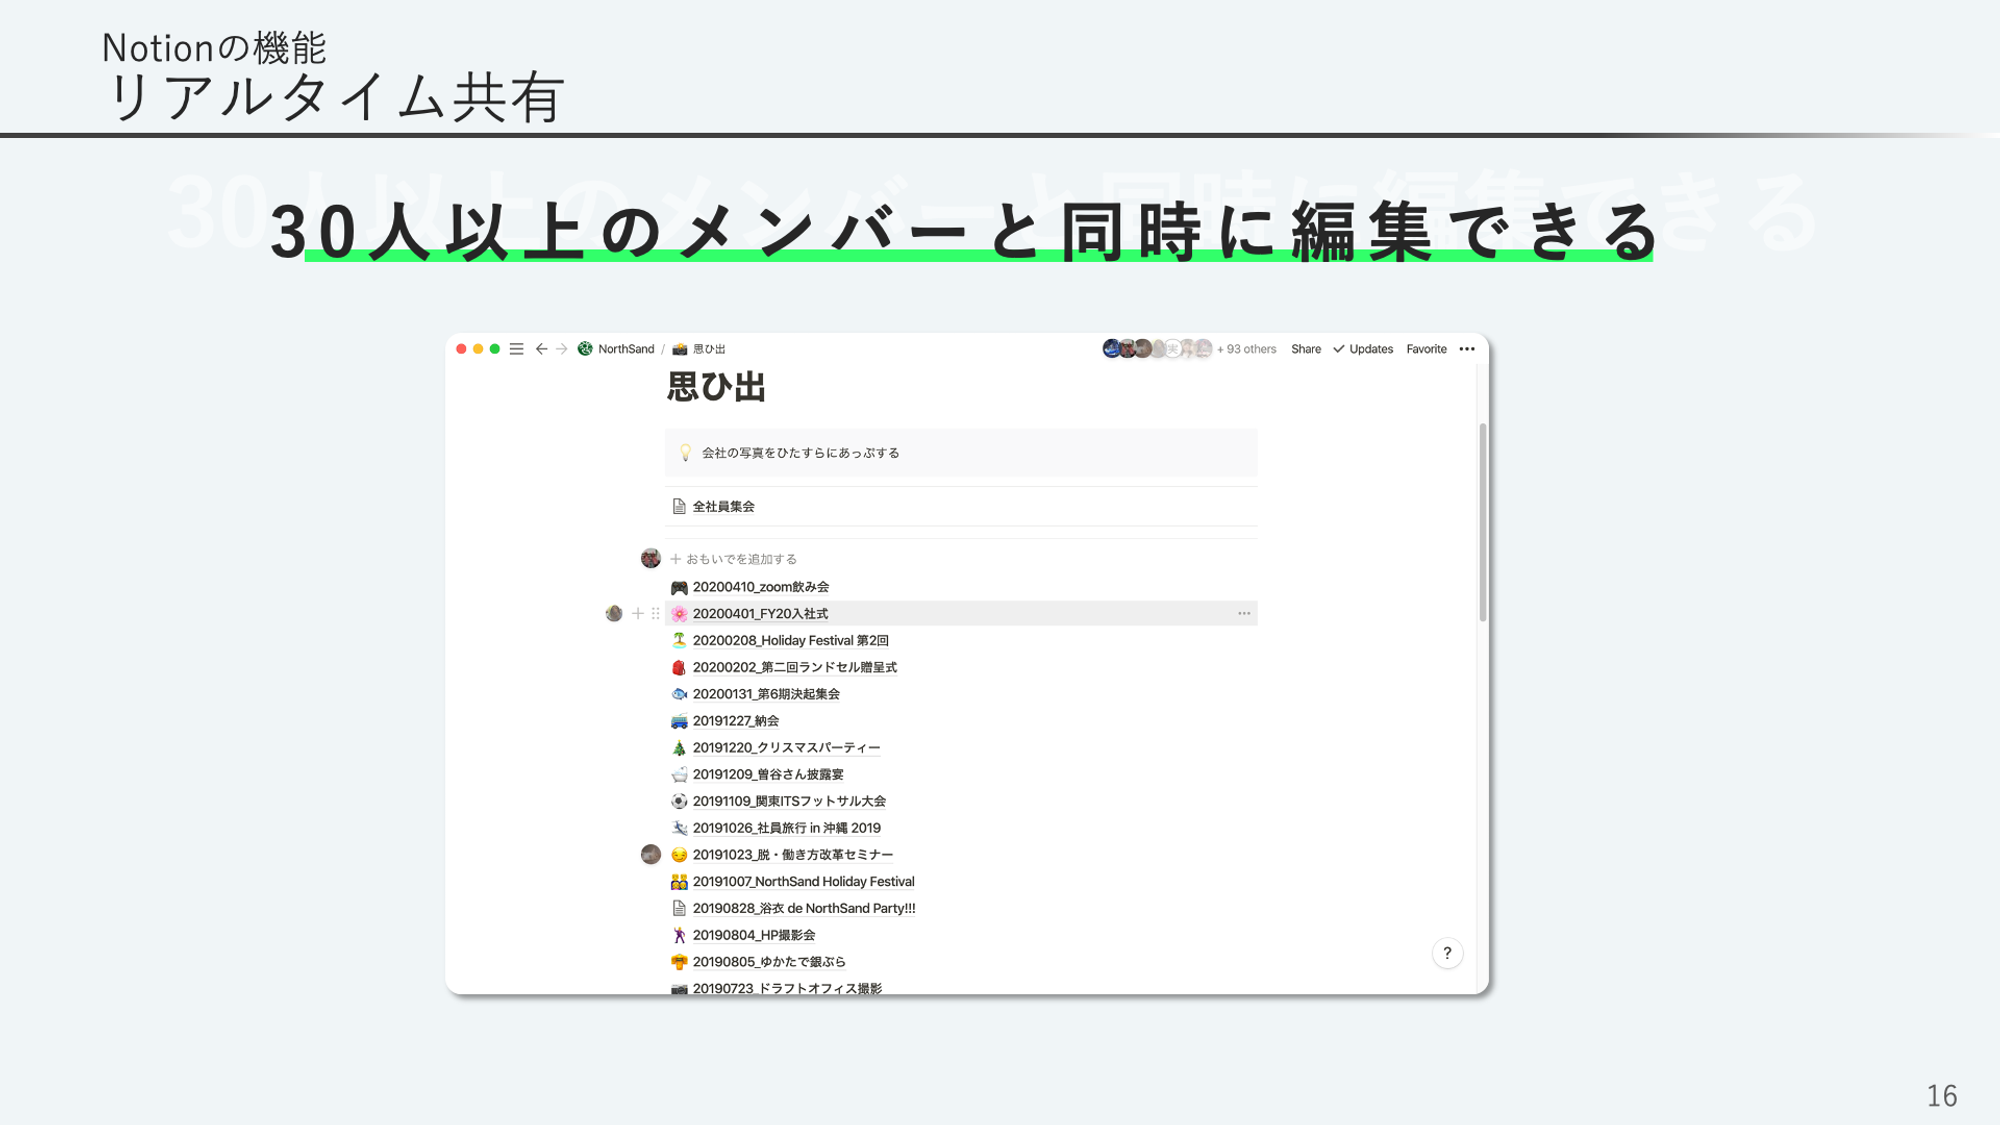Mark the page as Favorite
Screen dimensions: 2000x1125
coord(1426,349)
